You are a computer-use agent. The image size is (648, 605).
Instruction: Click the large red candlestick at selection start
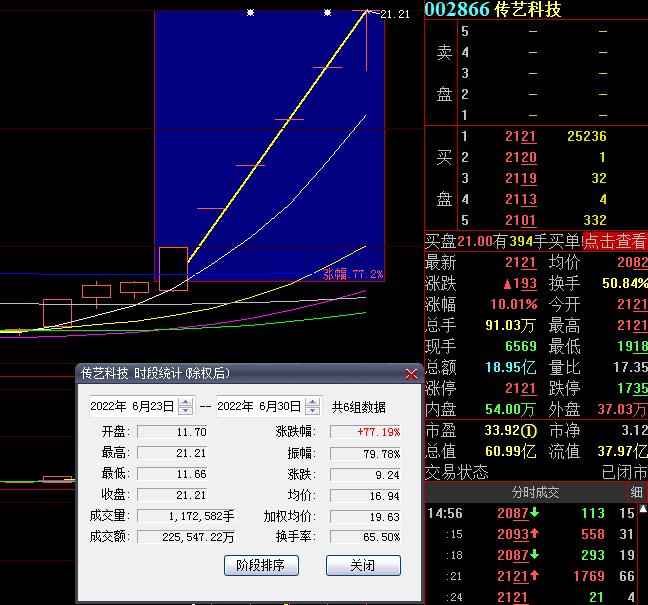173,268
